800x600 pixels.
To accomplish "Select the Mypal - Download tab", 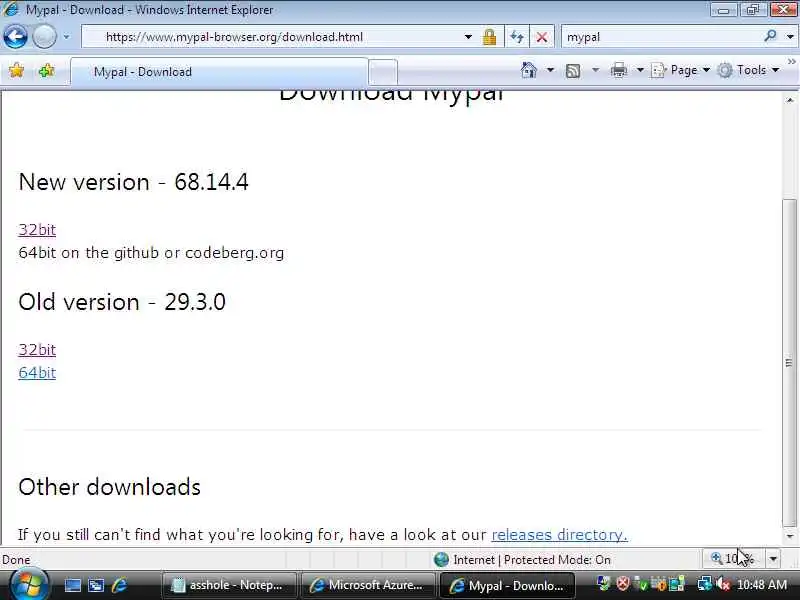I will click(219, 72).
